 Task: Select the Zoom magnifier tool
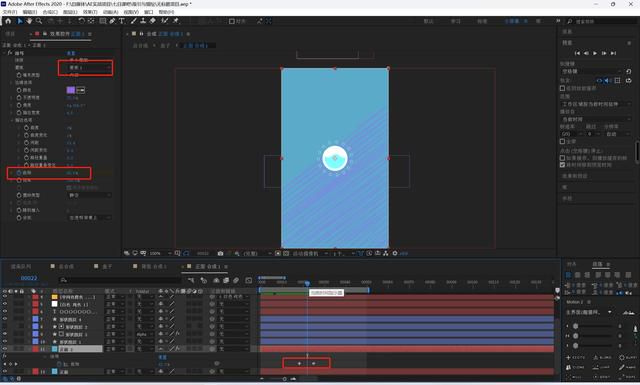click(x=39, y=21)
